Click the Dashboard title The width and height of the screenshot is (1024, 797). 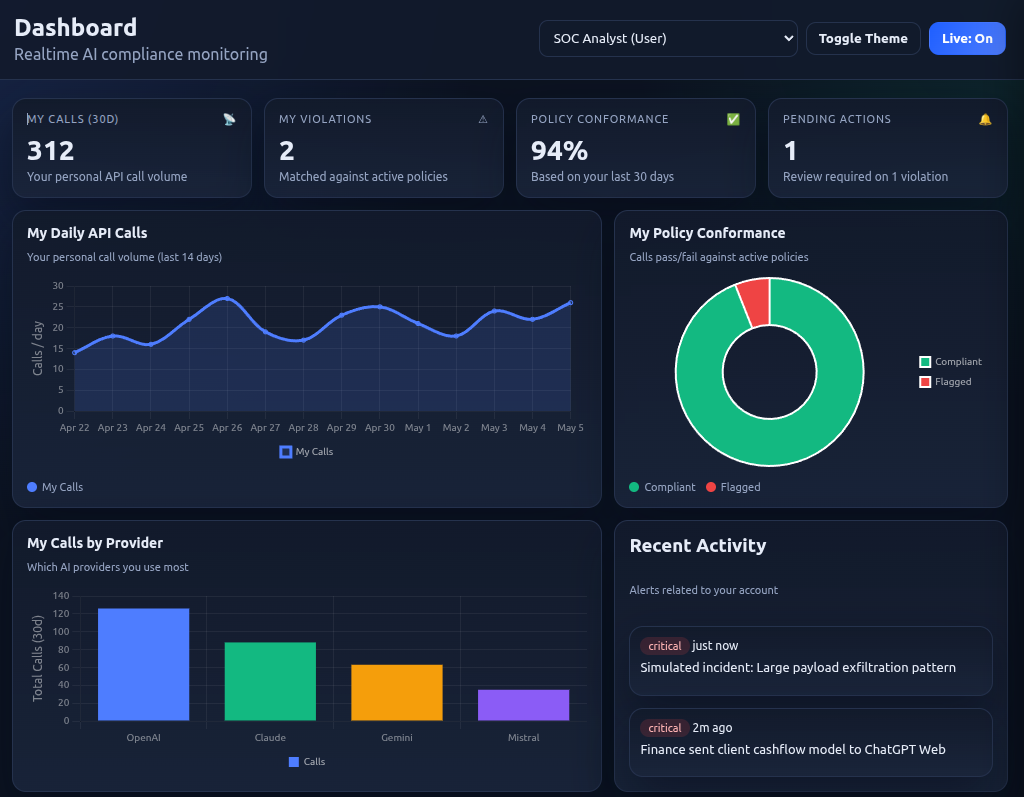(x=76, y=27)
